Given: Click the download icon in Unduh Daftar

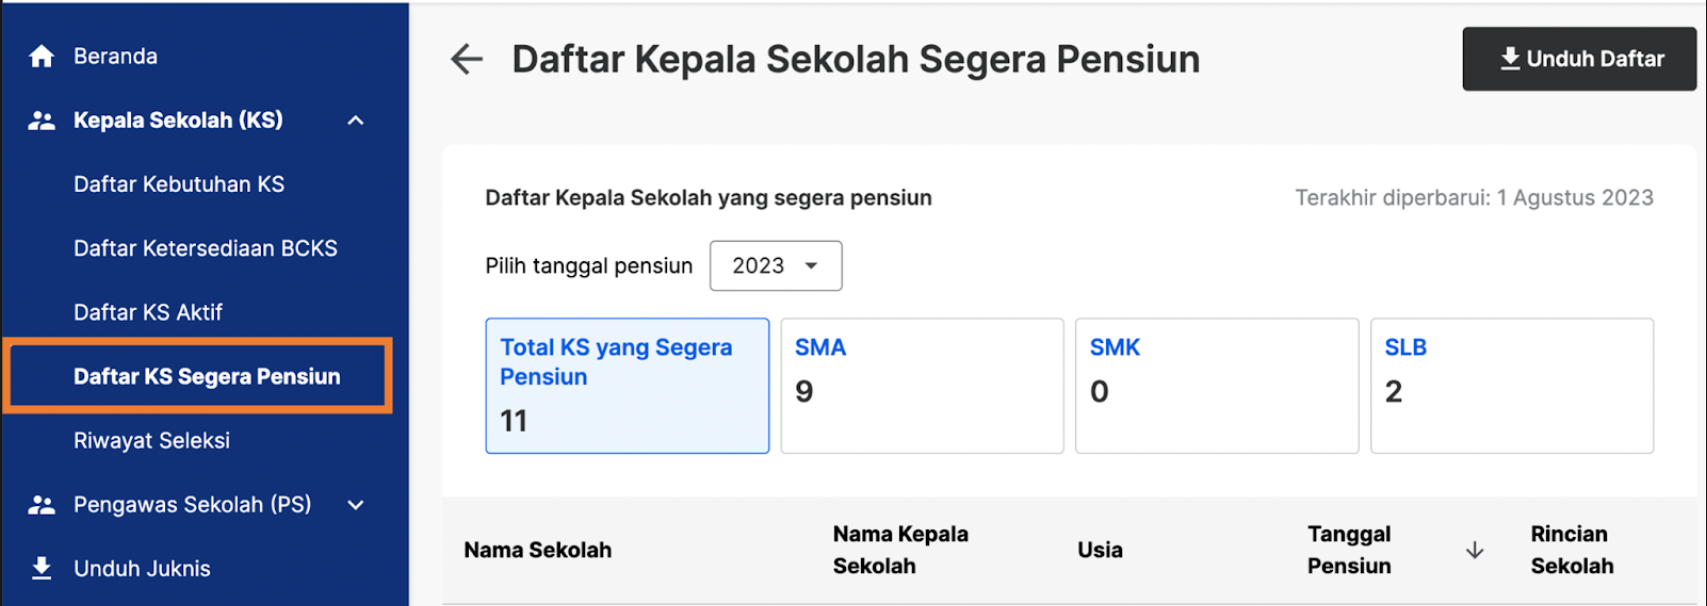Looking at the screenshot, I should coord(1510,59).
